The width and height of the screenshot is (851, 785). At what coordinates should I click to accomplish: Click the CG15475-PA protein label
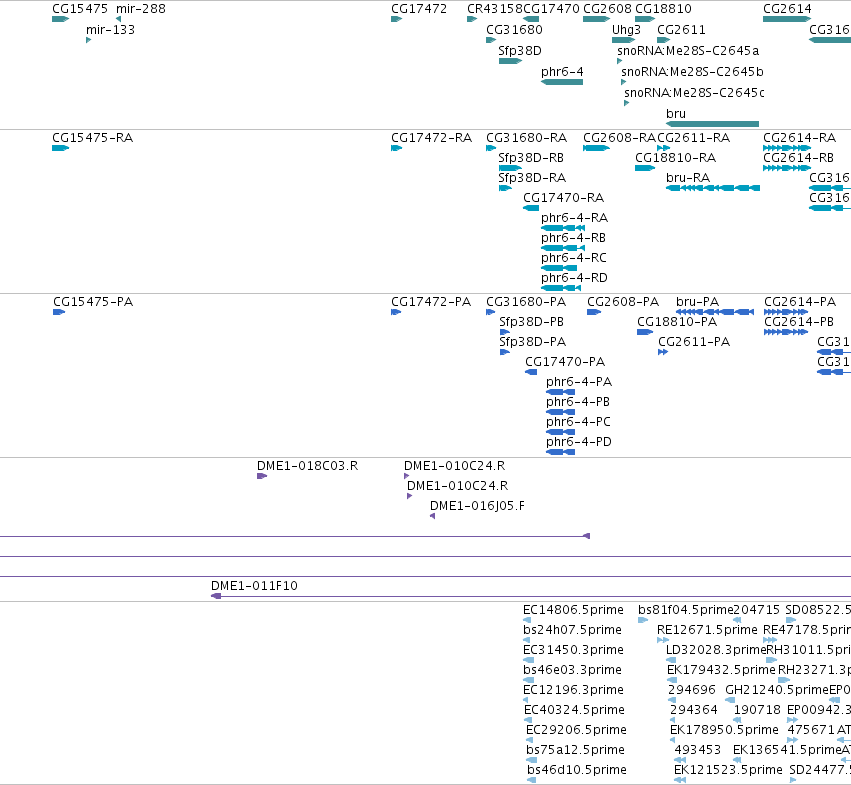click(x=93, y=302)
